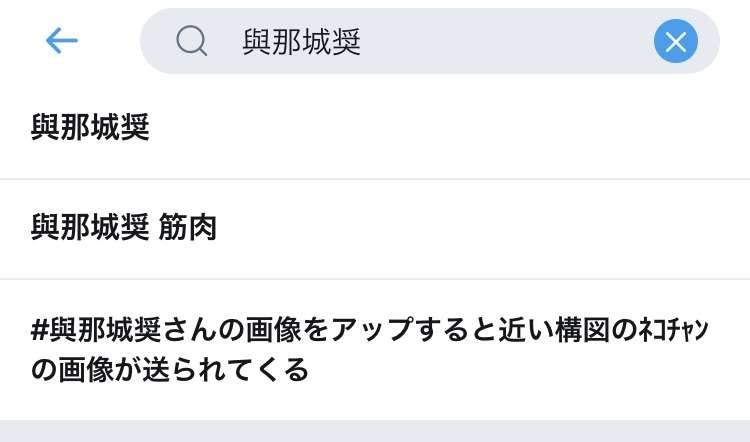
Task: Tap the left-pointing arrow at the top left
Action: 62,41
